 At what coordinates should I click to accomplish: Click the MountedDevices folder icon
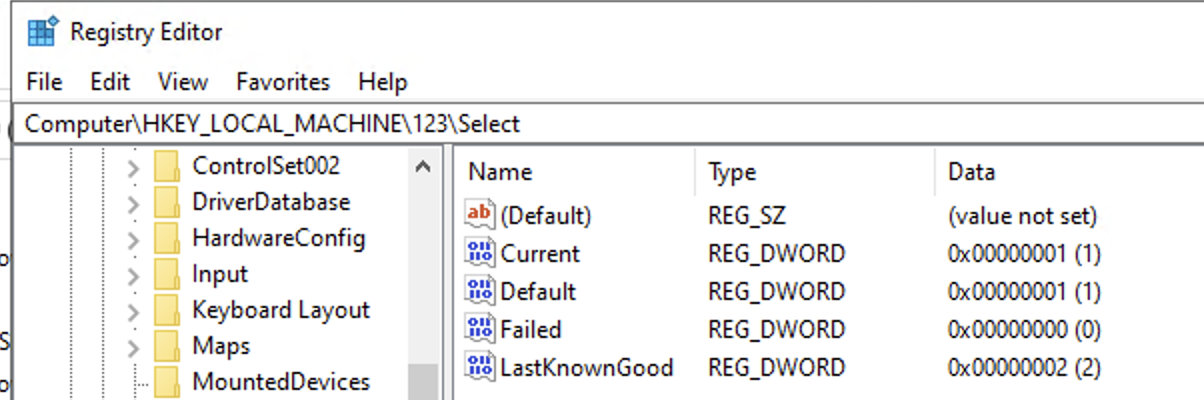click(167, 382)
